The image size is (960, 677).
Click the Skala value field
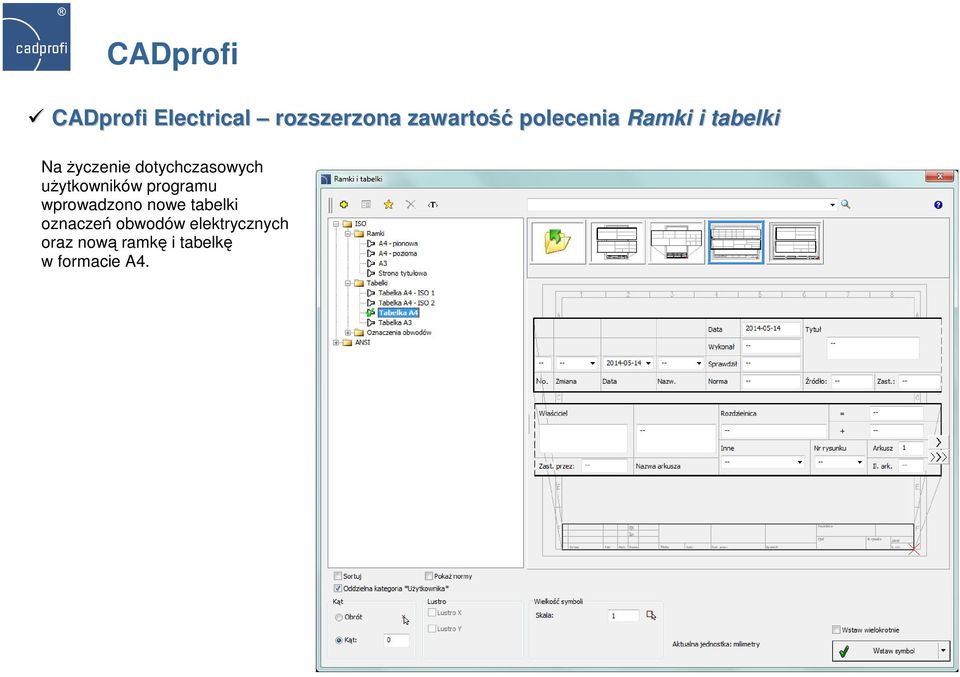click(x=624, y=616)
